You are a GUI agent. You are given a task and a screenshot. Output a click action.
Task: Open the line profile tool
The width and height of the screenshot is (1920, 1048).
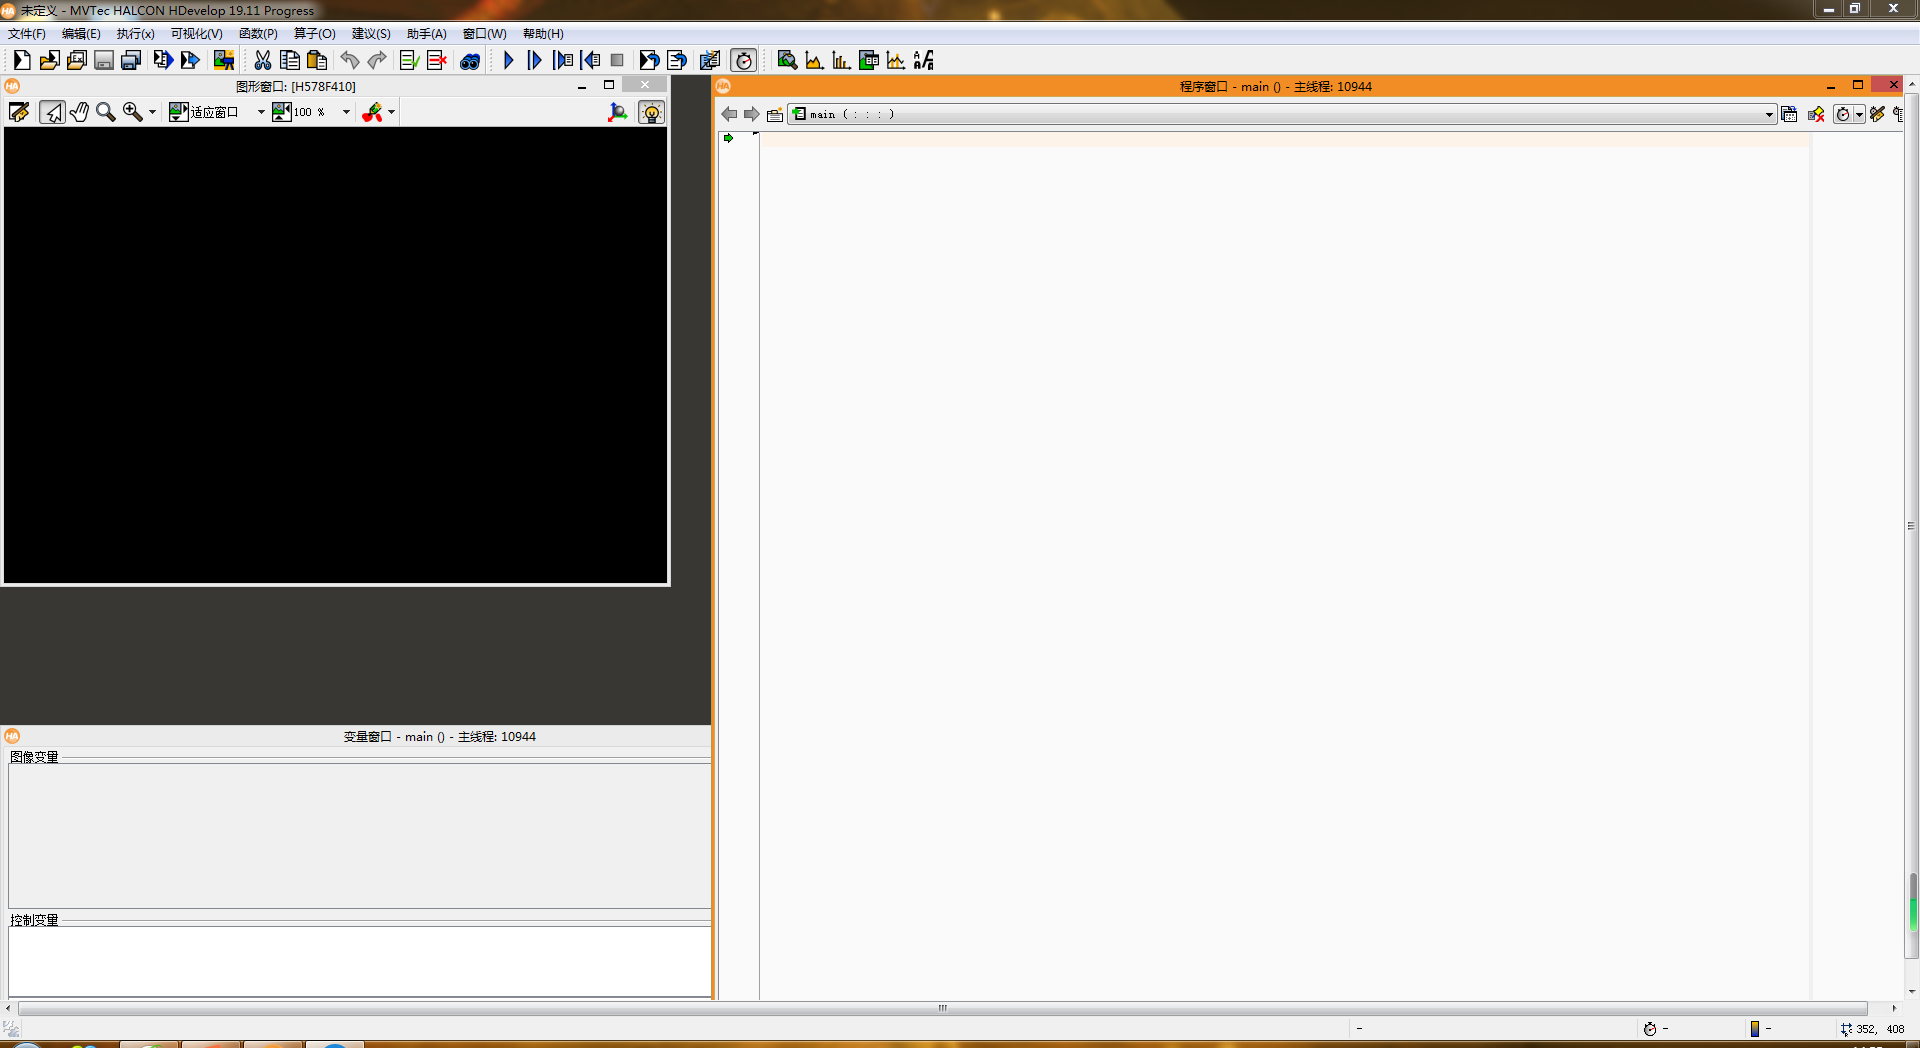point(896,60)
